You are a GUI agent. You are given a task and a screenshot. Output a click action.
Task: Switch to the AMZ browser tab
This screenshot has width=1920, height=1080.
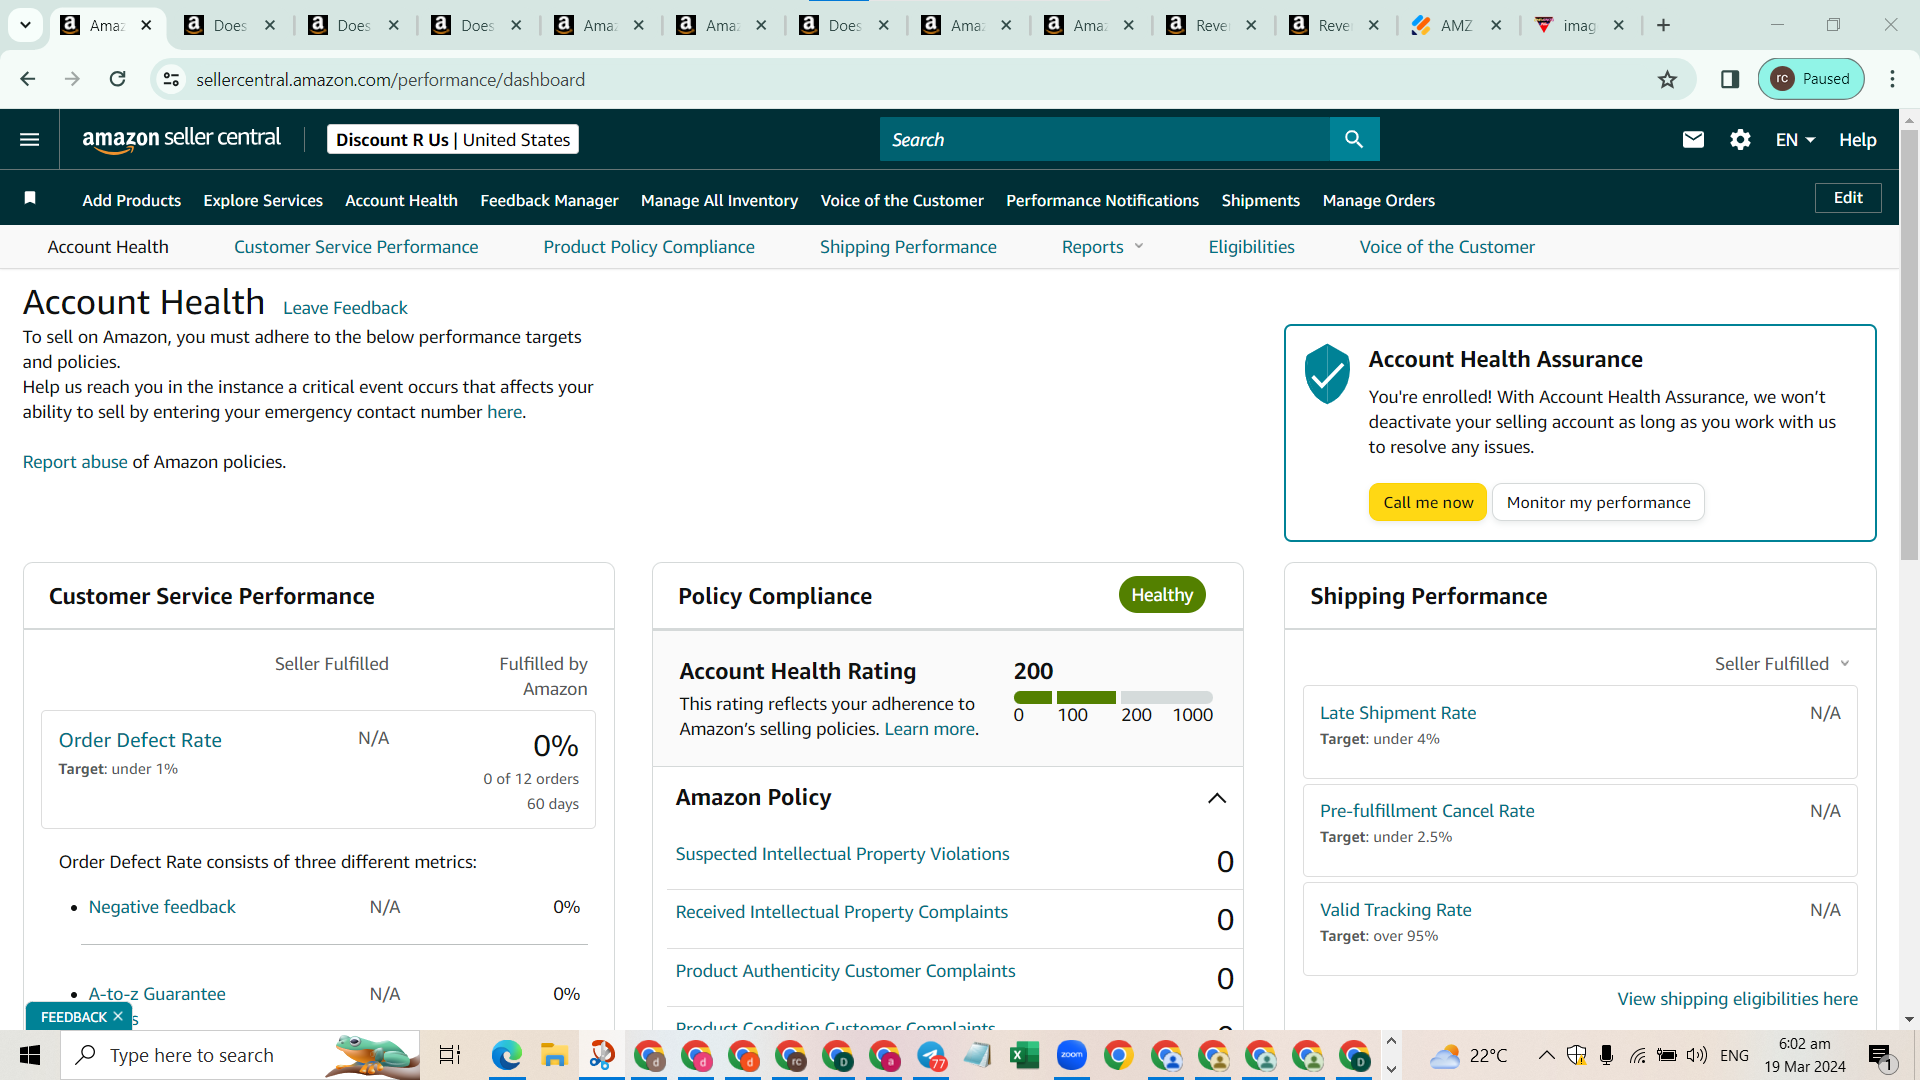click(1456, 25)
